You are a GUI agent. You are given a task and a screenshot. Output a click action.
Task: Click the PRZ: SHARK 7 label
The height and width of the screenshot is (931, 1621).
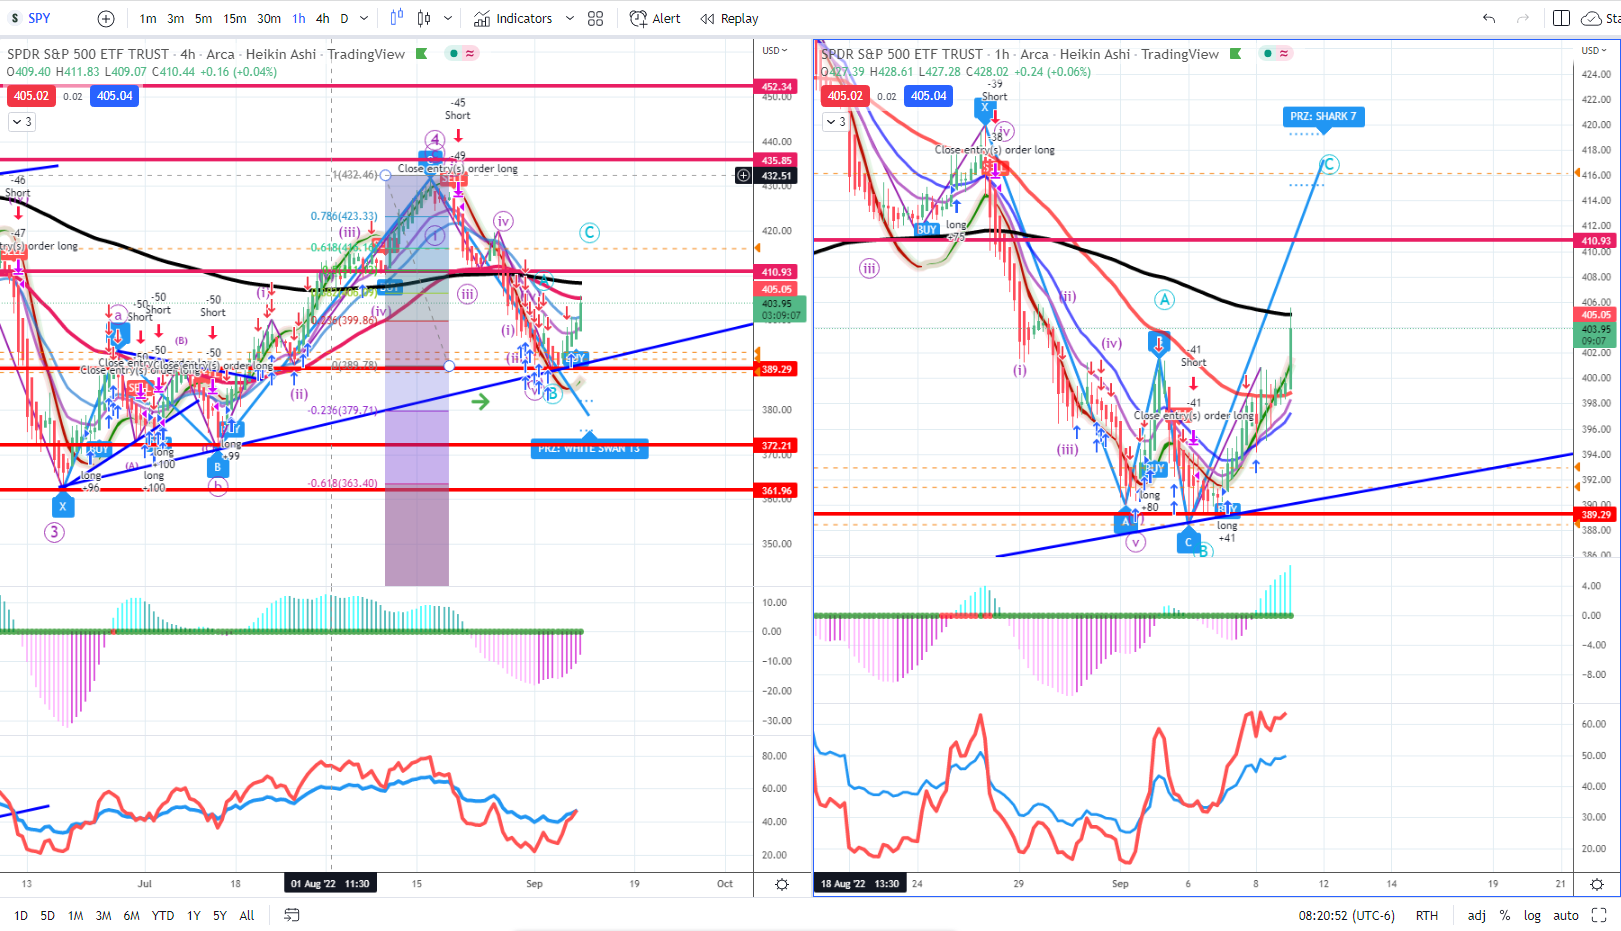click(1323, 116)
